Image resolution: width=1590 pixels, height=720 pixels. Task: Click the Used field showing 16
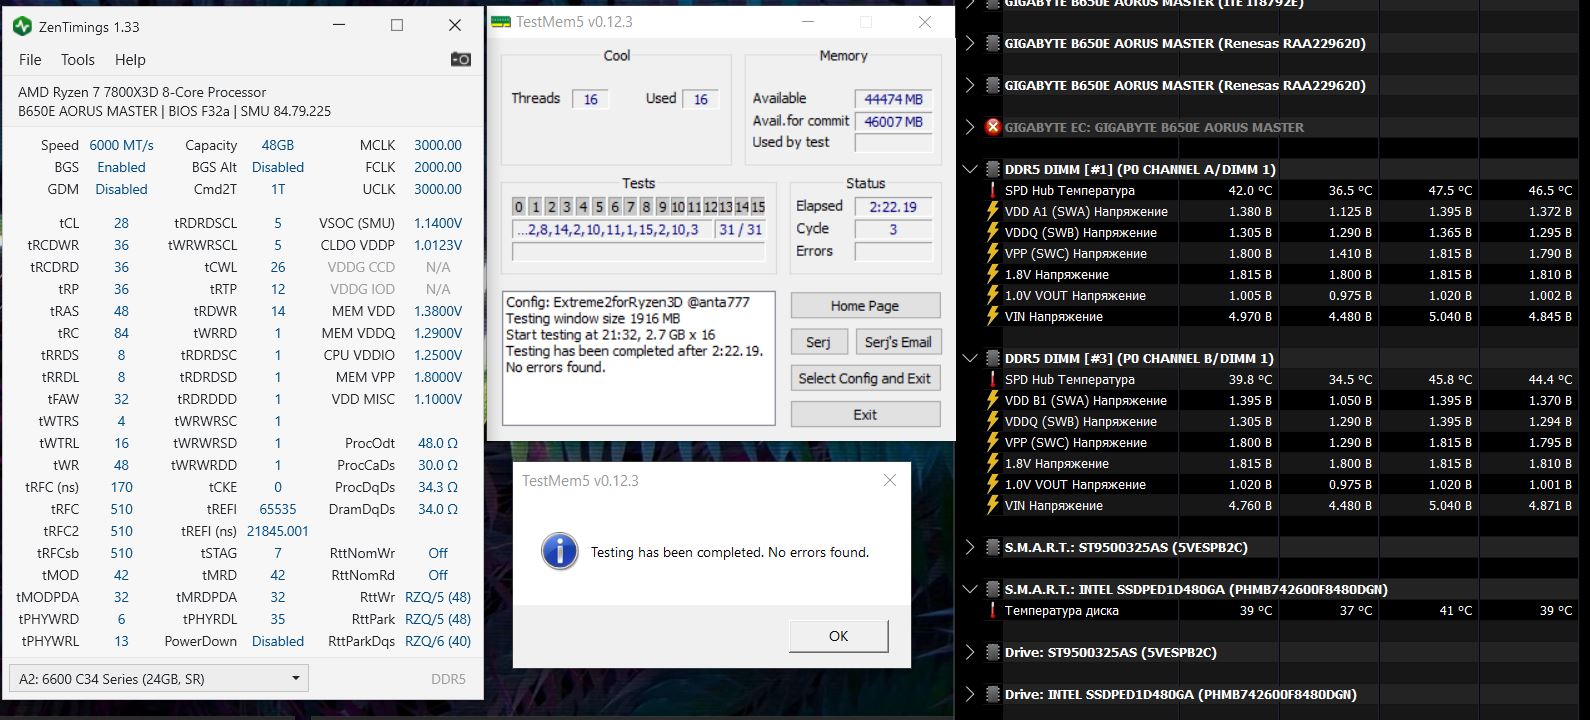(x=700, y=99)
